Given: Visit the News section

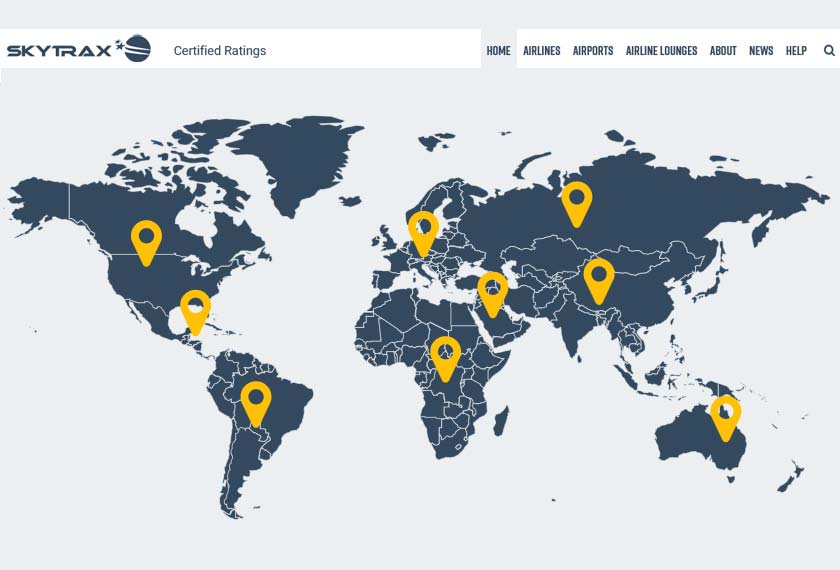Looking at the screenshot, I should pos(761,50).
